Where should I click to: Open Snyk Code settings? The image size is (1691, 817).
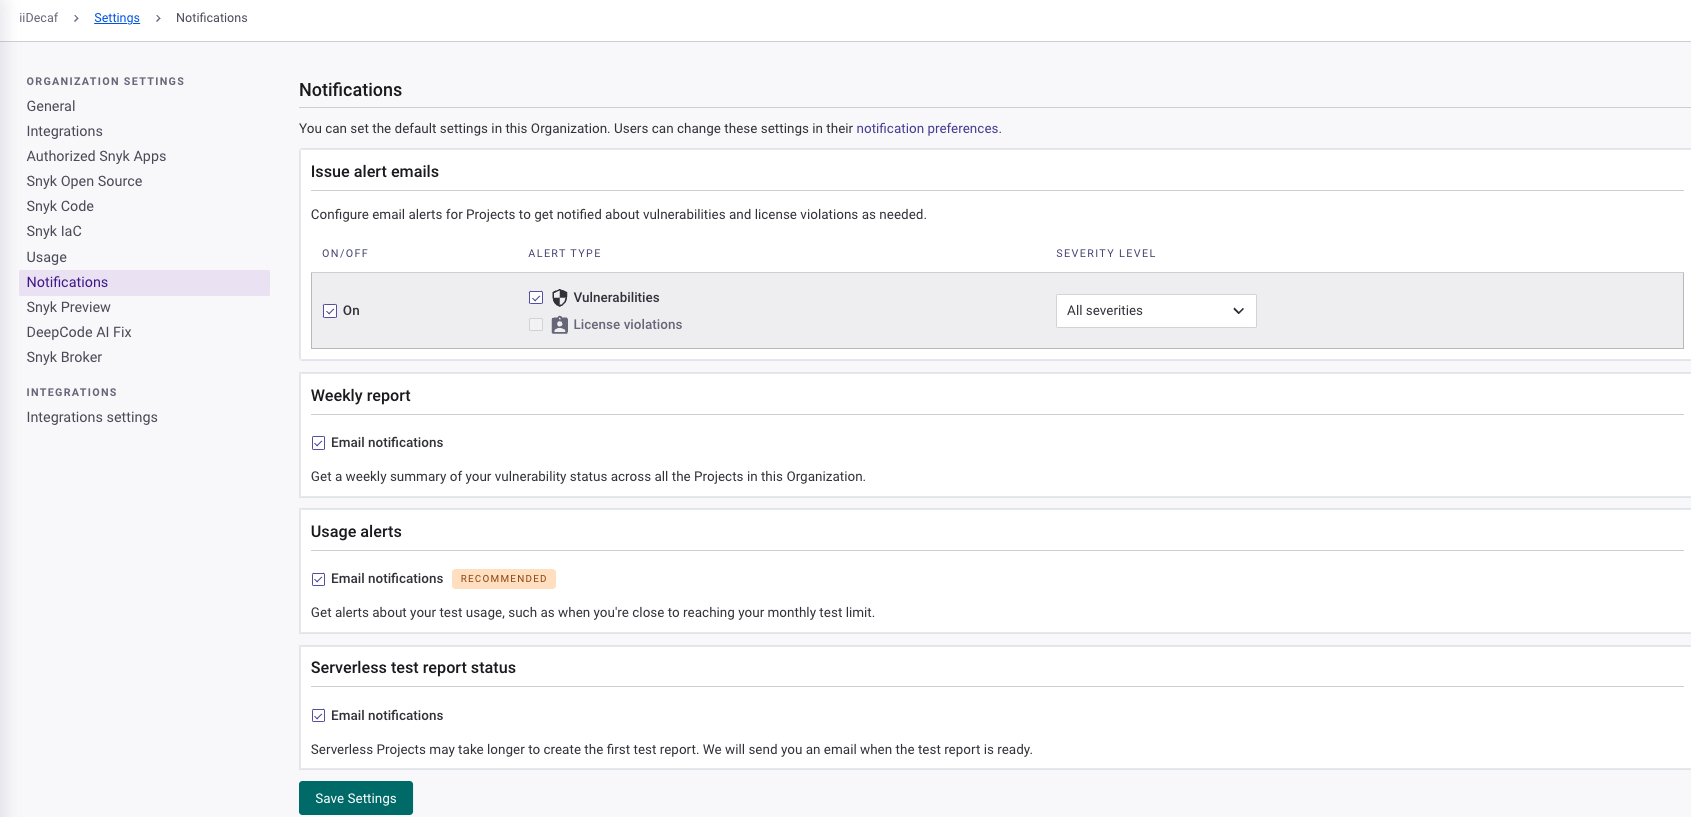click(60, 206)
